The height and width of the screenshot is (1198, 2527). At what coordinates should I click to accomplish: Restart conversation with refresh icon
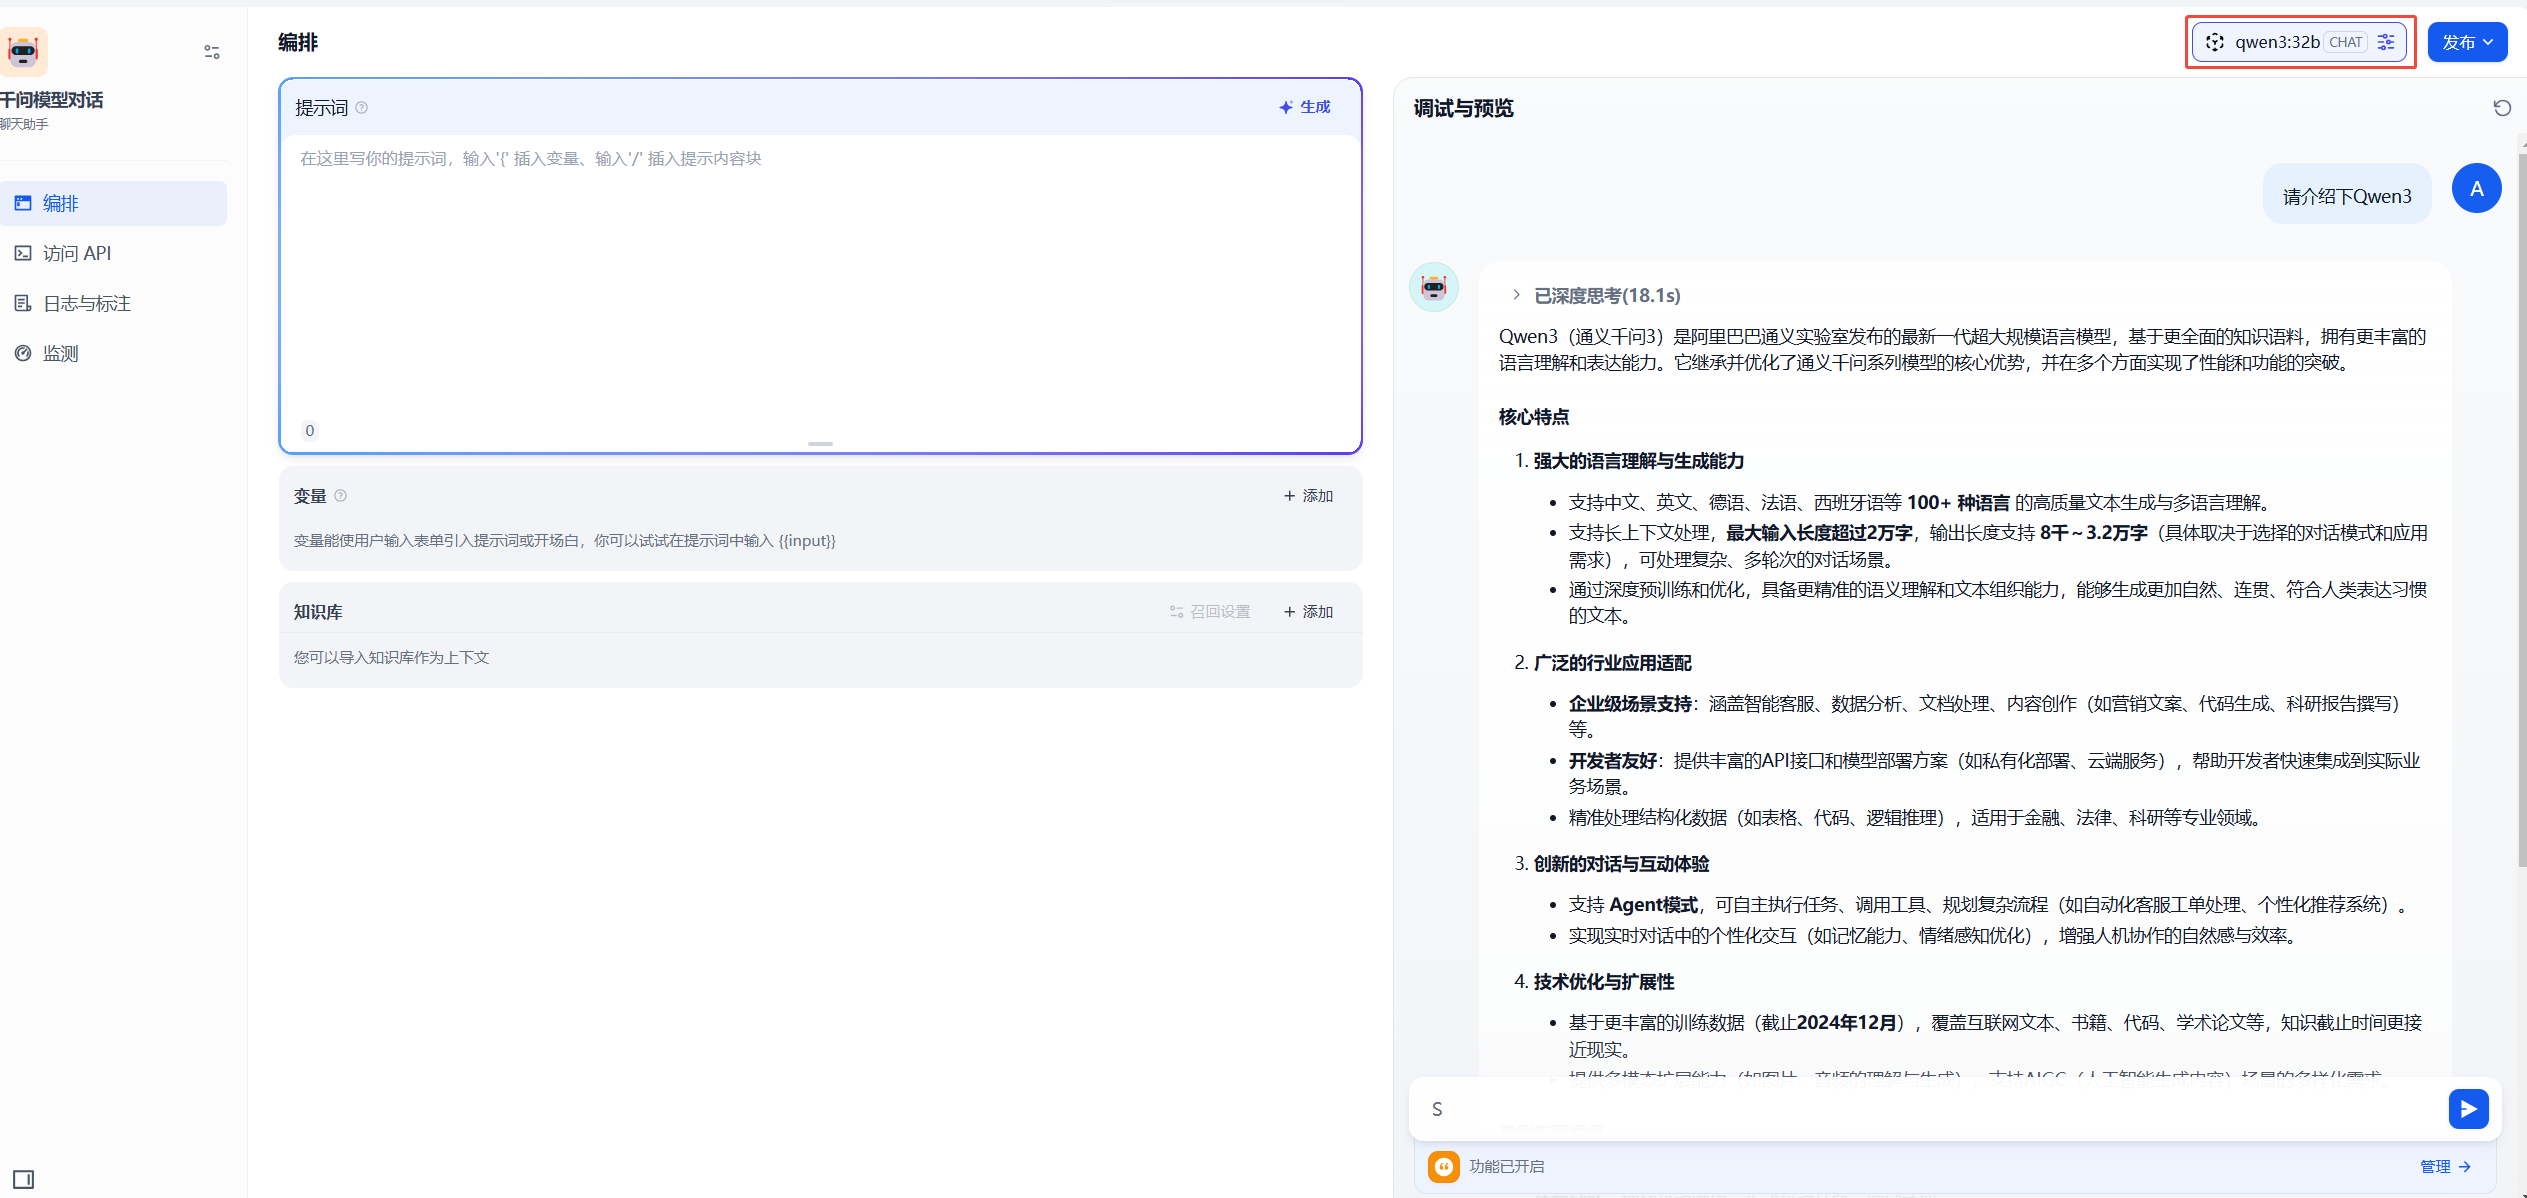click(x=2502, y=108)
